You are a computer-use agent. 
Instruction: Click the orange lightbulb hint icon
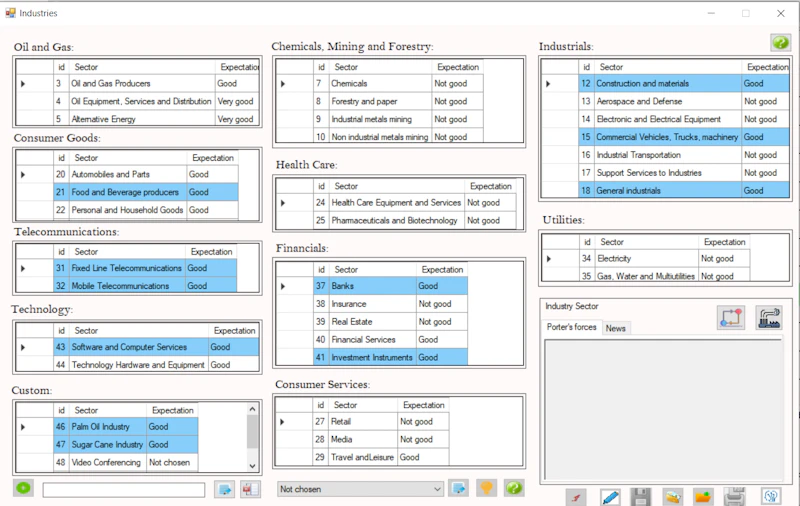click(x=486, y=488)
